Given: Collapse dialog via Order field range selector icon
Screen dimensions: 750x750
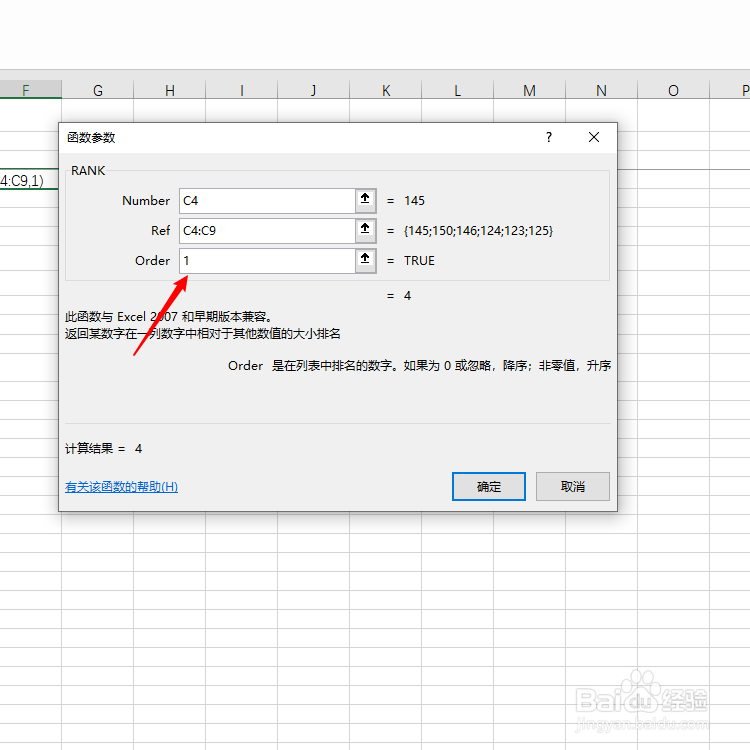Looking at the screenshot, I should tap(365, 261).
